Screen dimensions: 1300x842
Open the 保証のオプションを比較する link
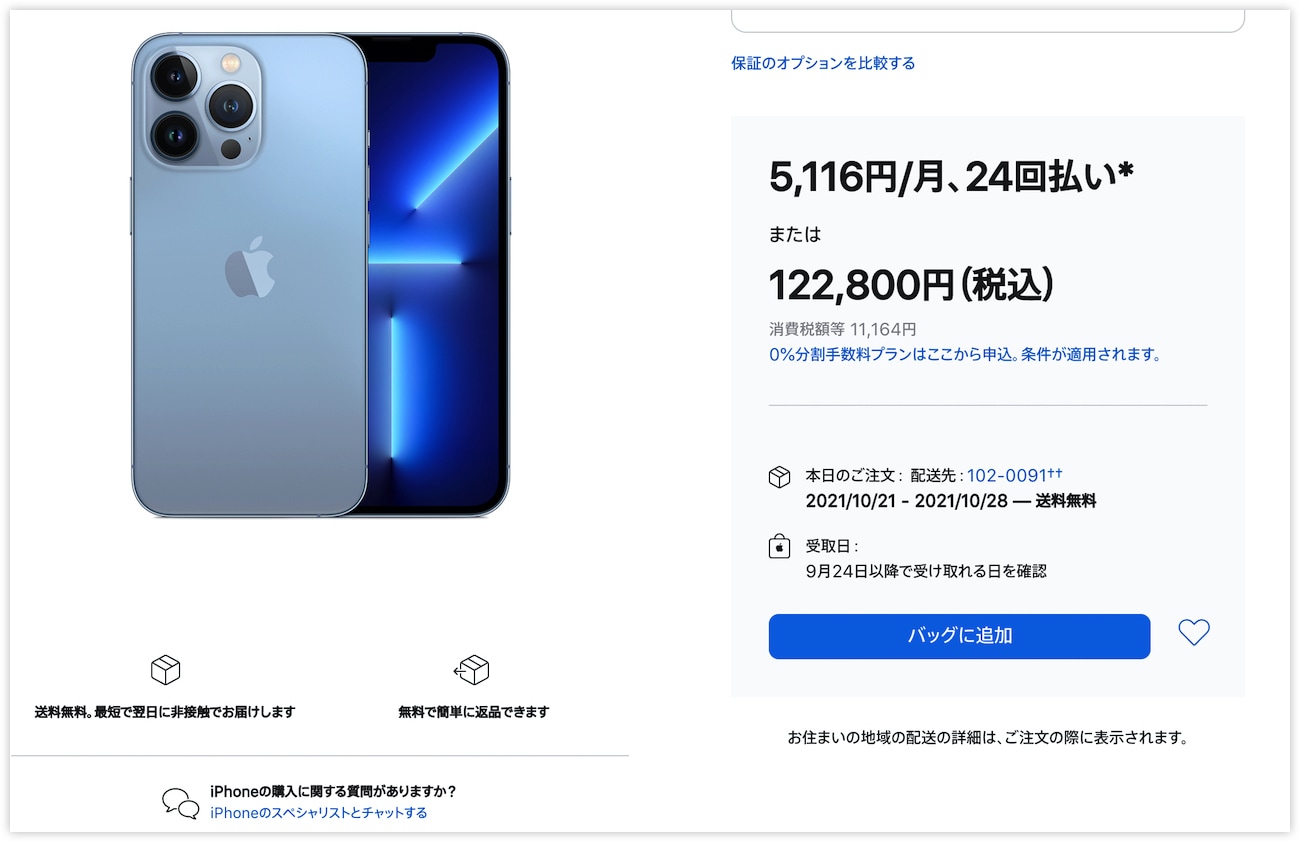pyautogui.click(x=823, y=63)
